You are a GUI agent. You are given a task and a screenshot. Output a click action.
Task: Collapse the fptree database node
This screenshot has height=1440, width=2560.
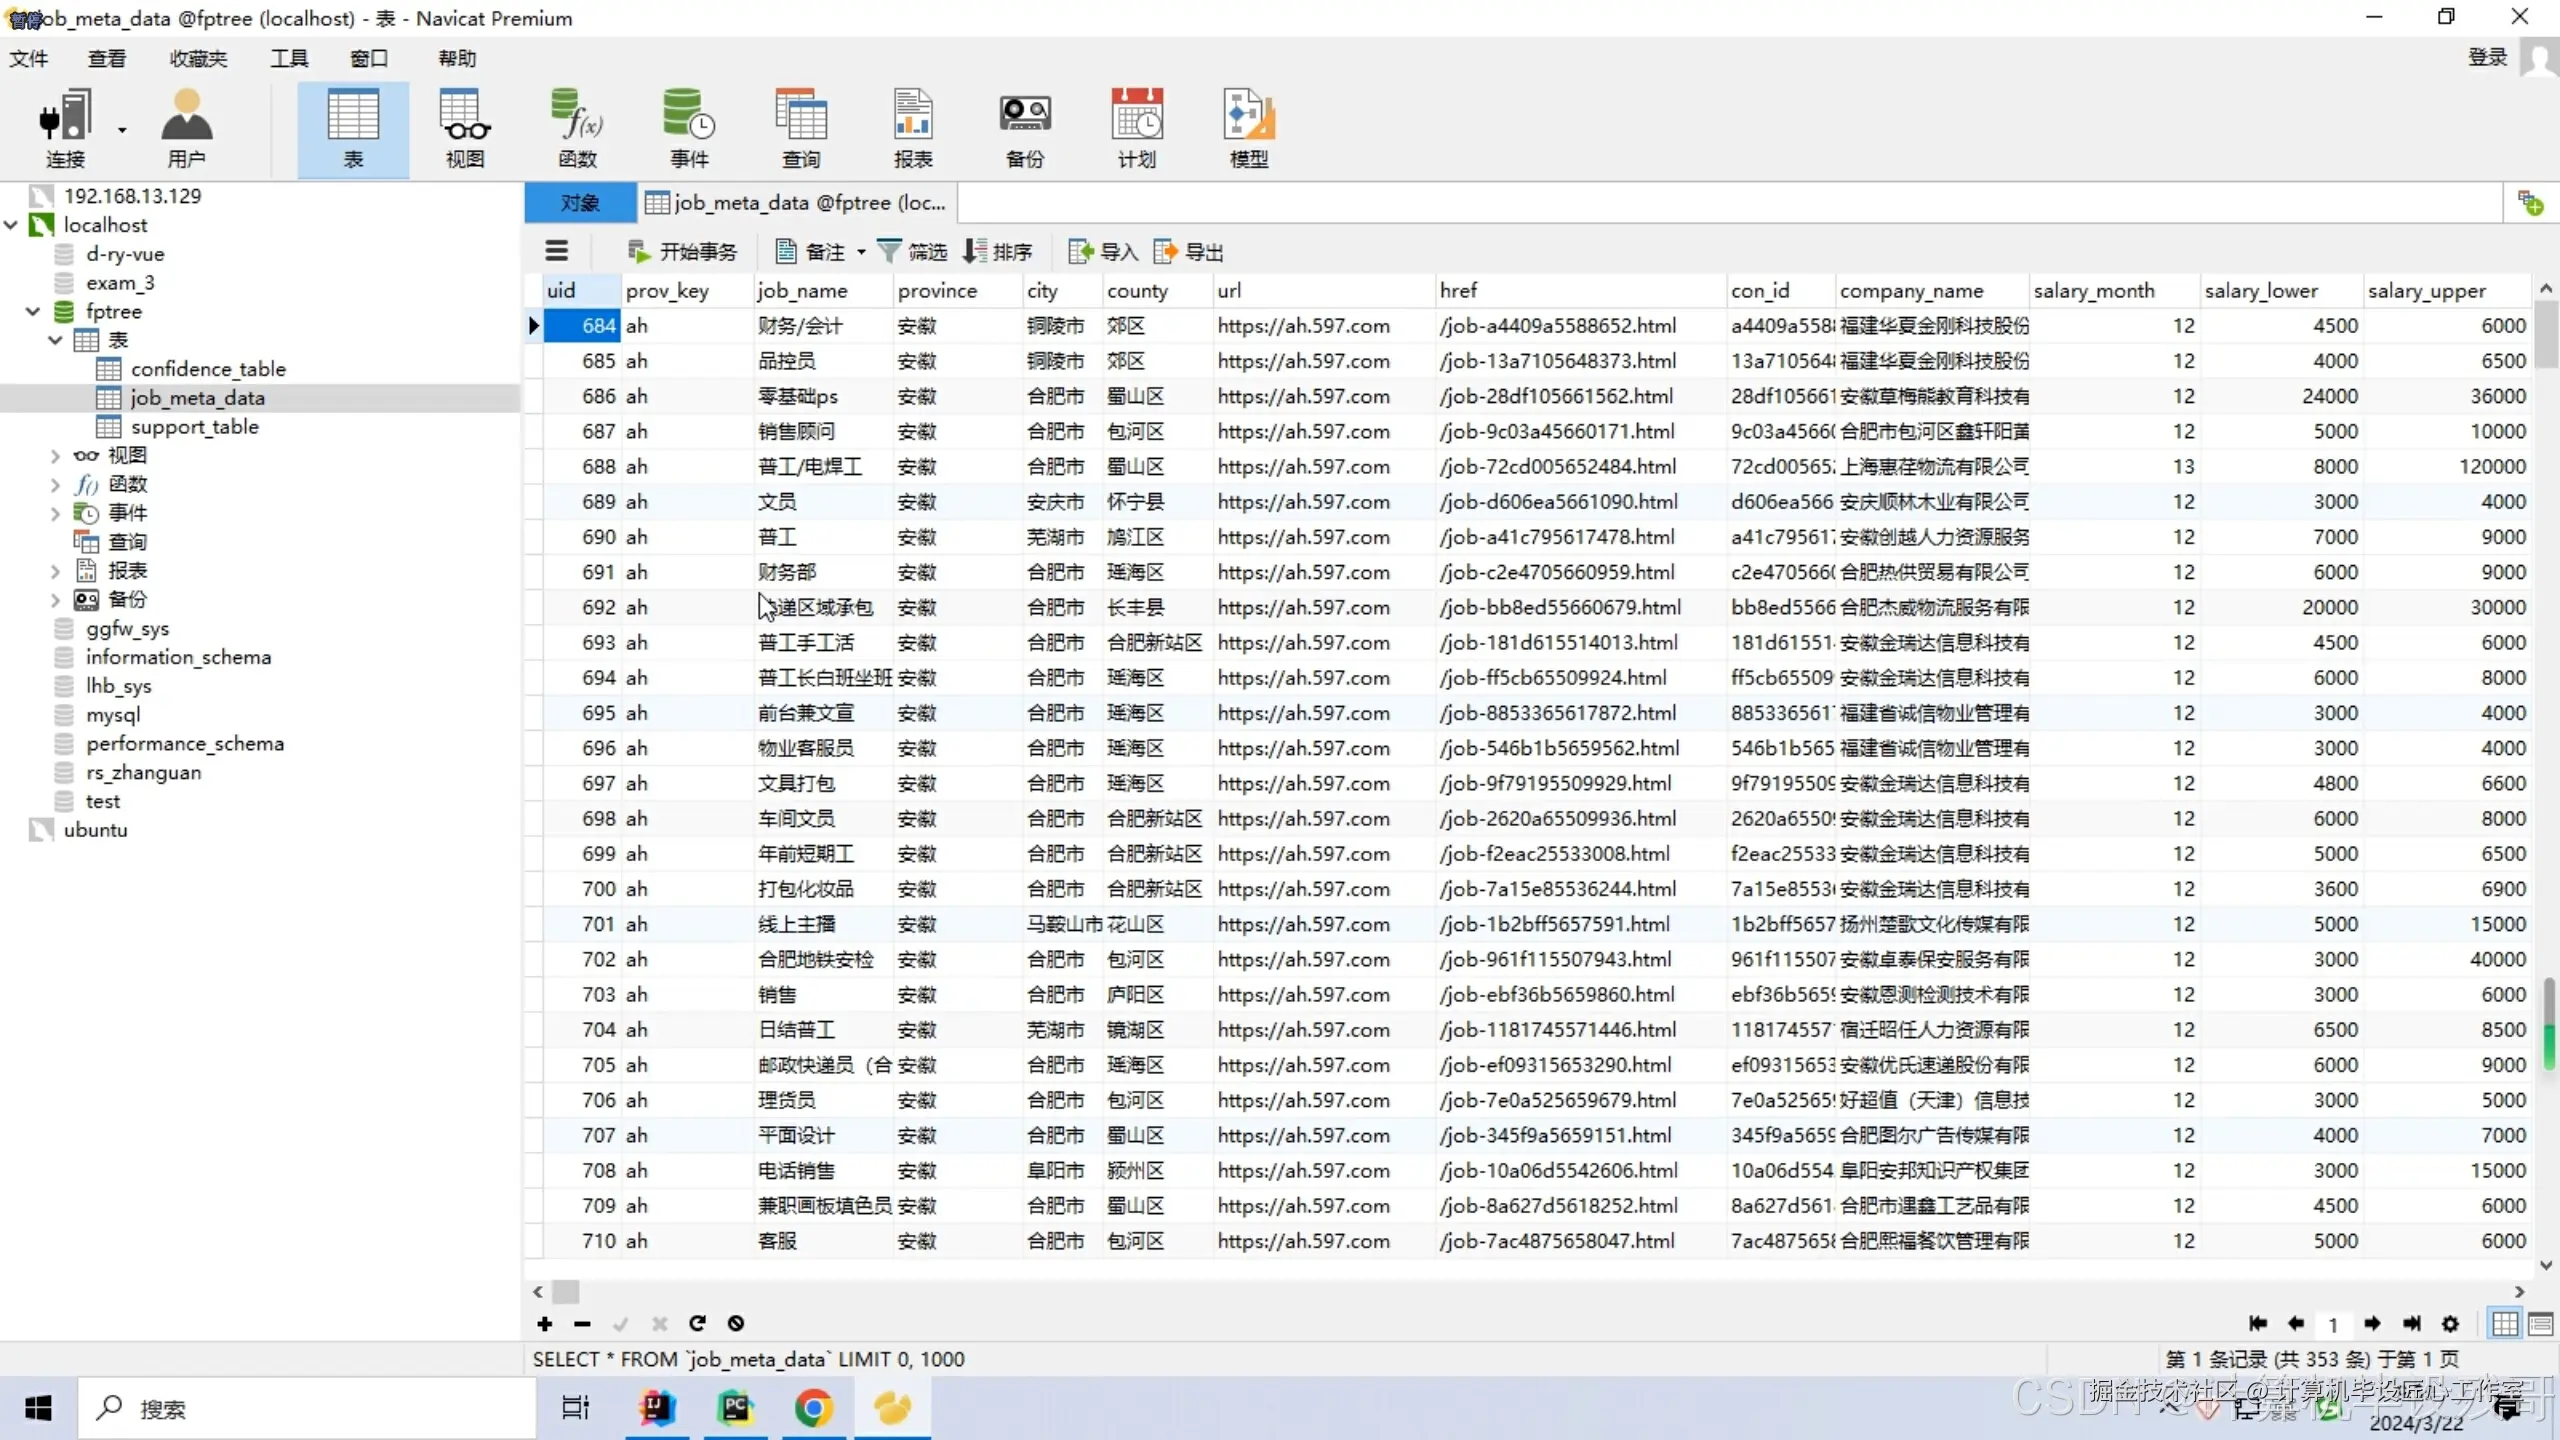(33, 311)
